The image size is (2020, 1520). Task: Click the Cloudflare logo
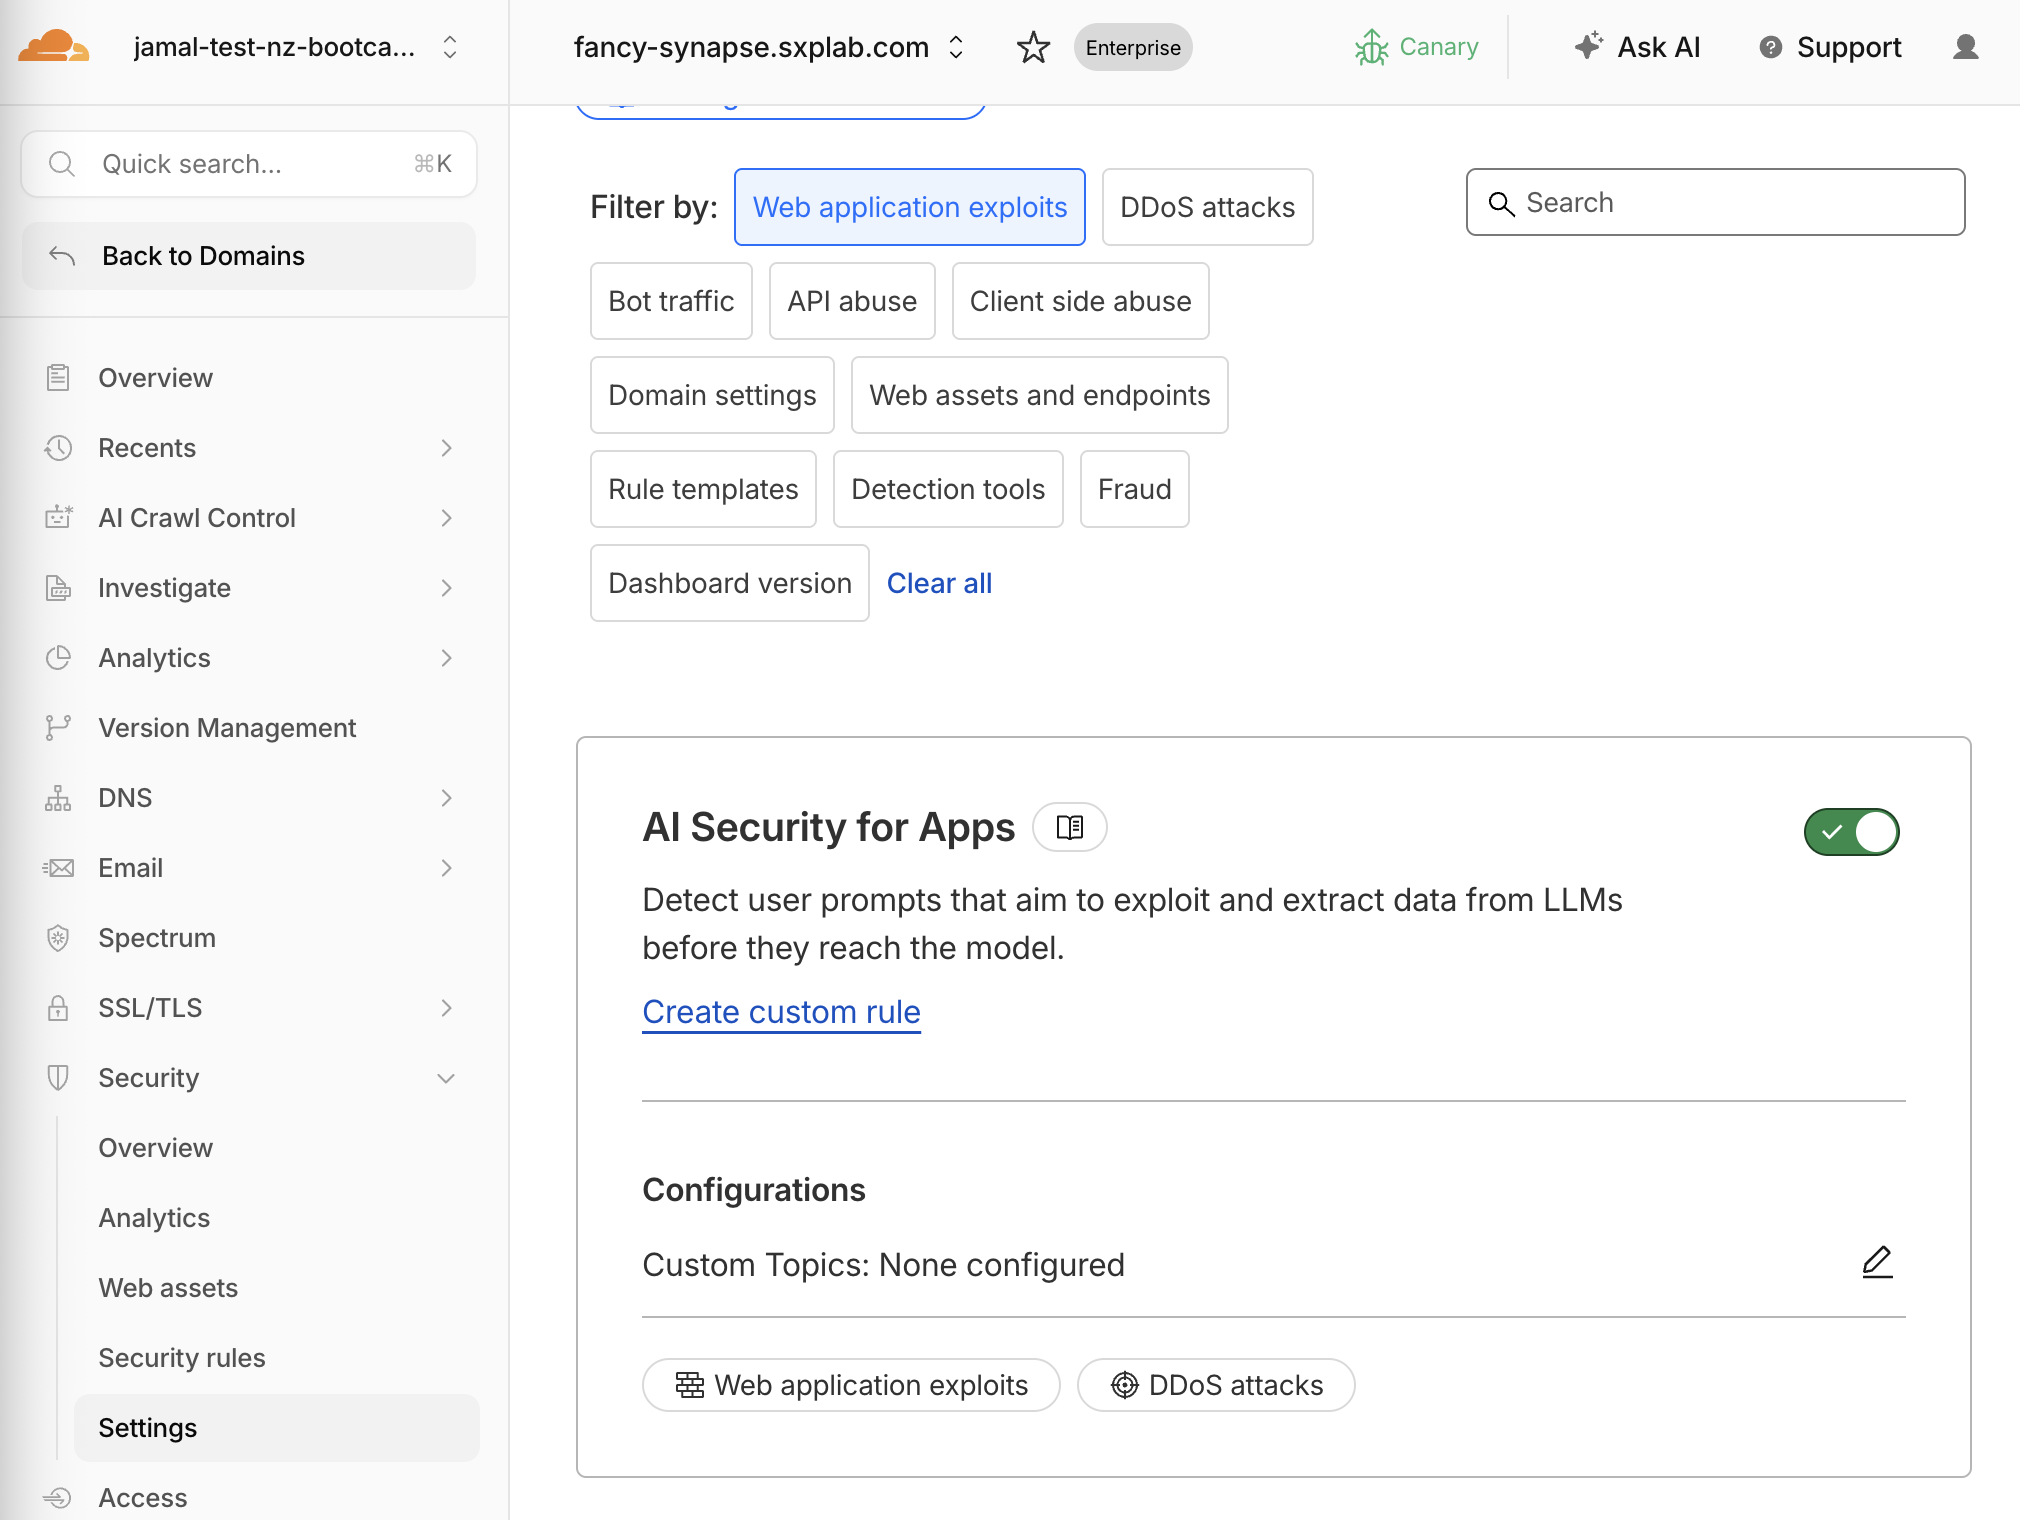pyautogui.click(x=54, y=47)
